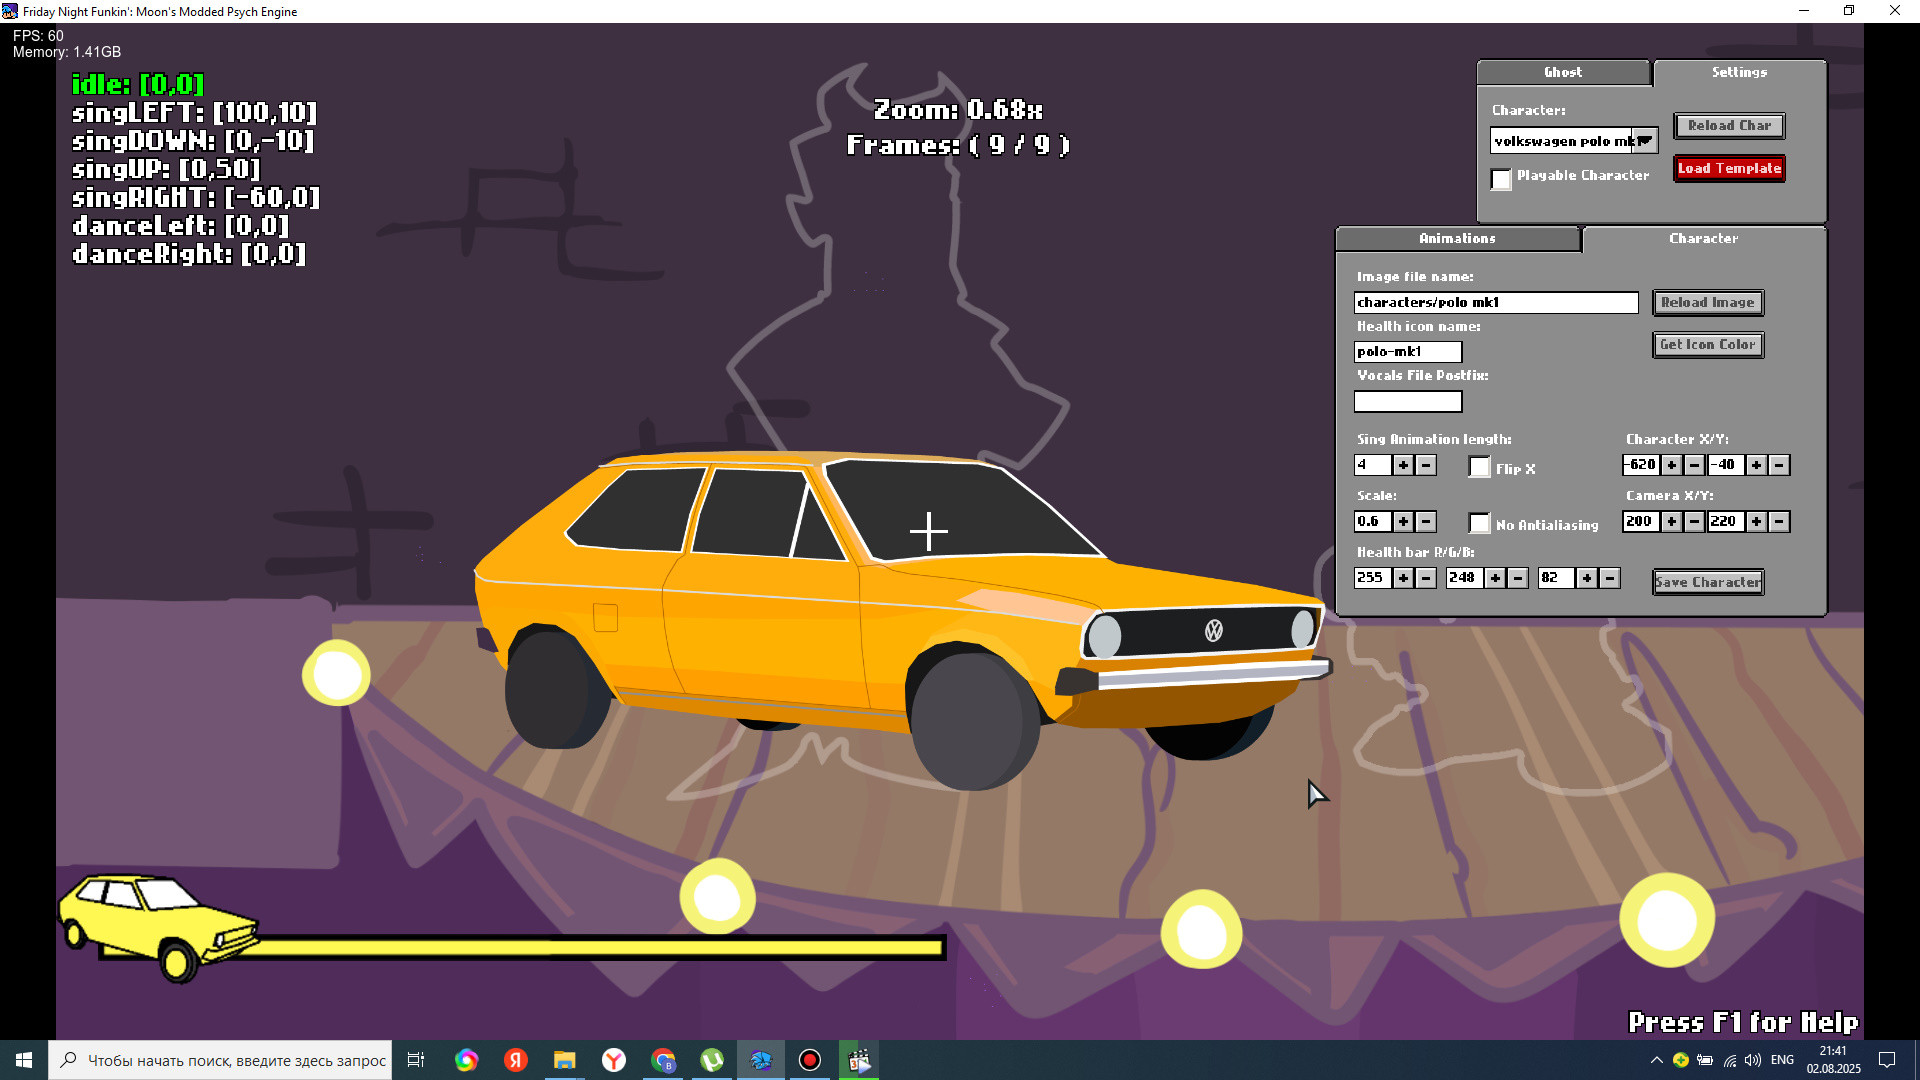The height and width of the screenshot is (1080, 1920).
Task: Open the screen recorder app on the taskbar
Action: click(809, 1060)
